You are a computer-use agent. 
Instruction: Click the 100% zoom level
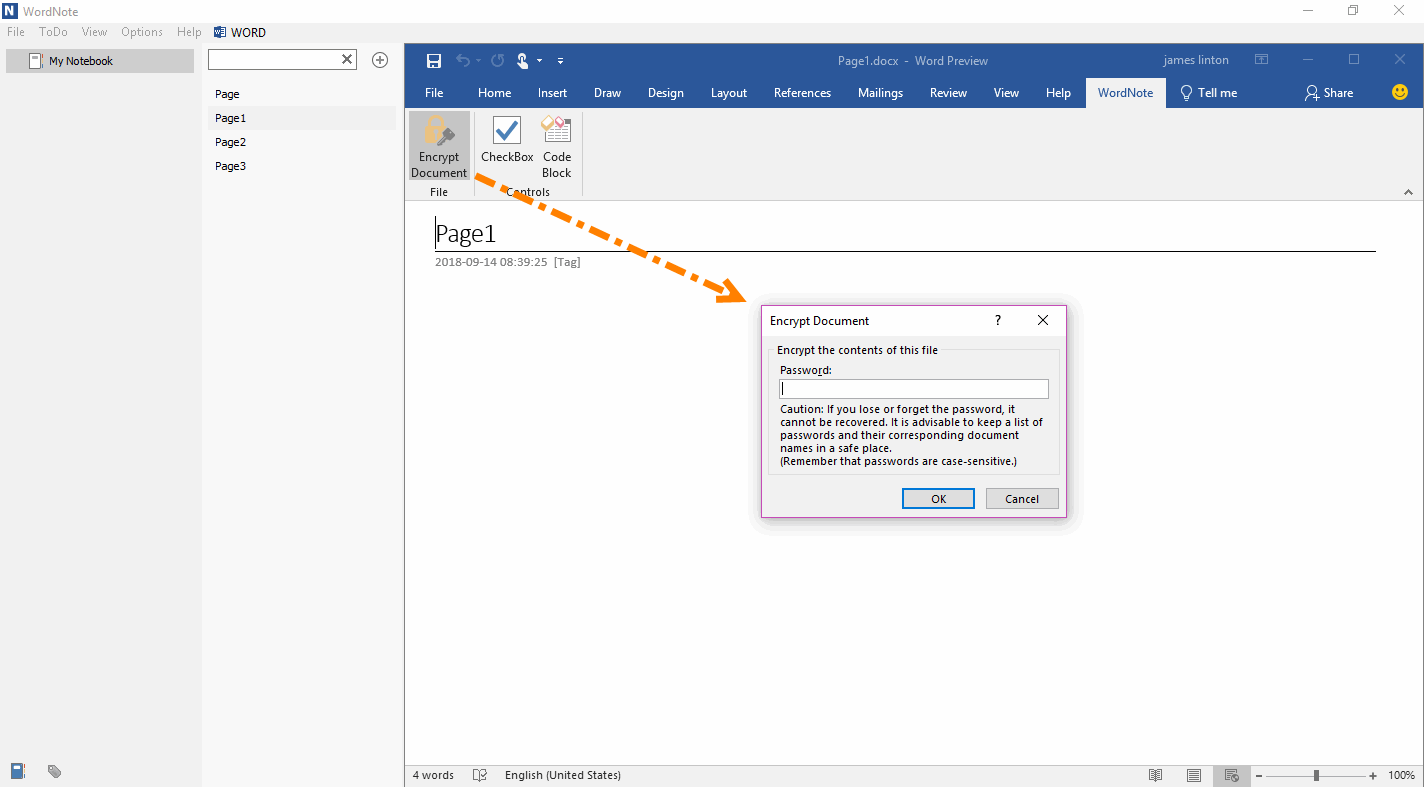[x=1401, y=775]
